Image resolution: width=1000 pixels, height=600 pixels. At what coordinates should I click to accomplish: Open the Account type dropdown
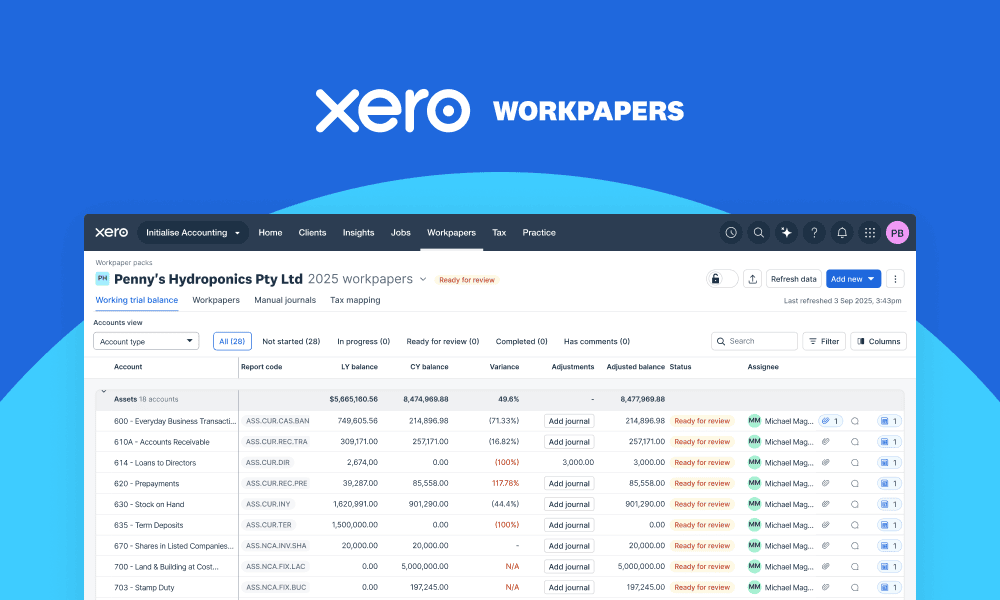(x=145, y=341)
